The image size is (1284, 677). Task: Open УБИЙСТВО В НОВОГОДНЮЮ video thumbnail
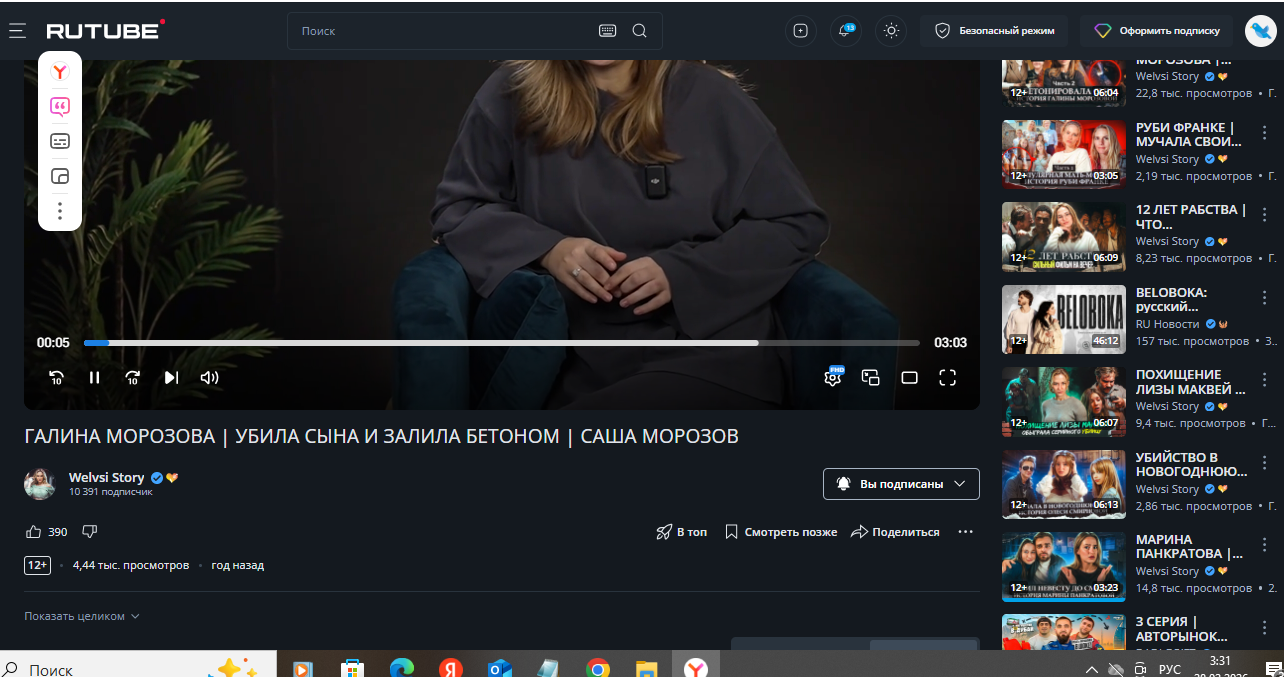[x=1064, y=484]
